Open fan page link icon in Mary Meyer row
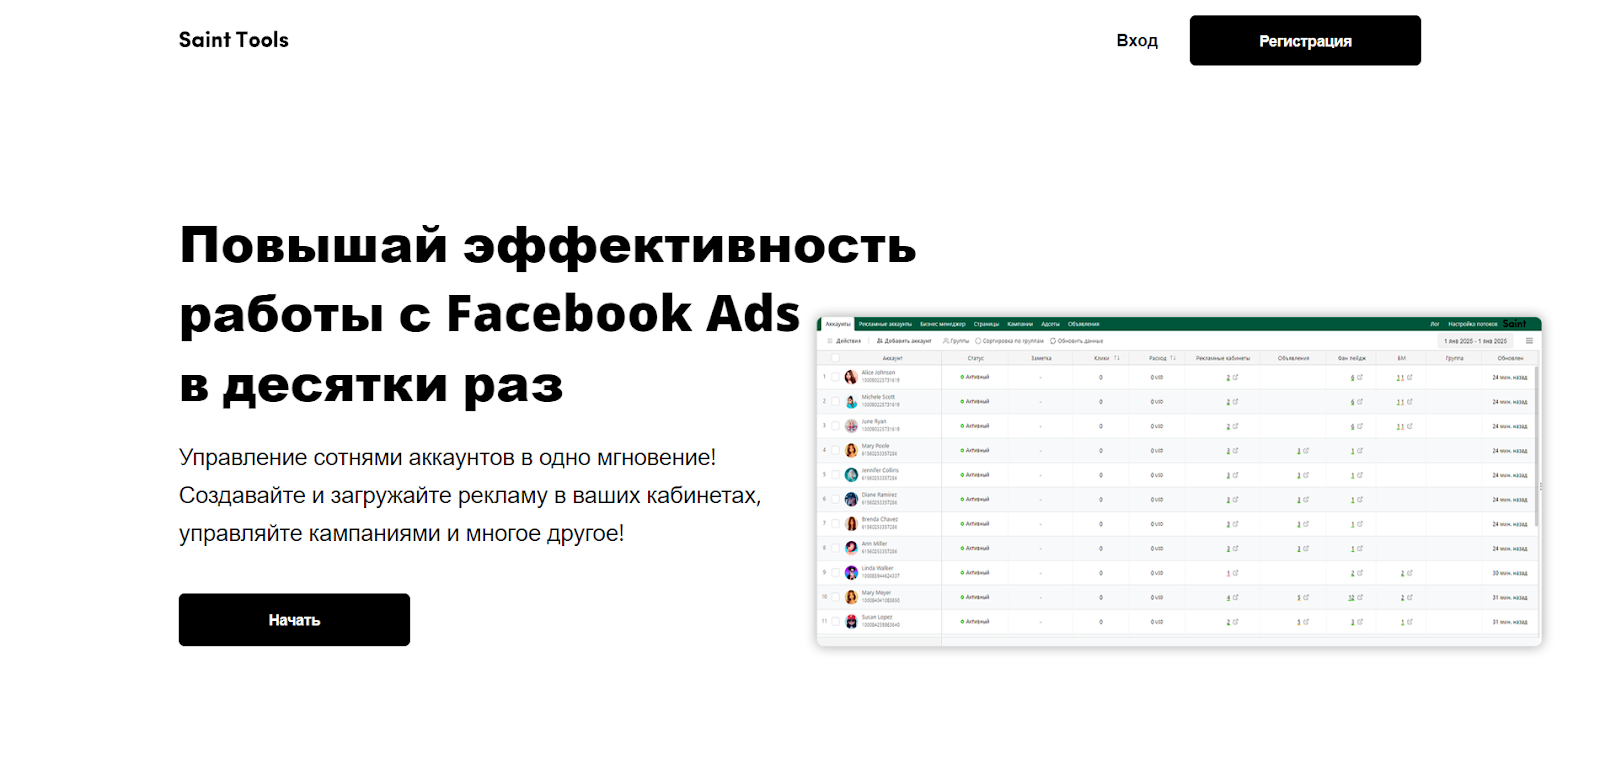1600x766 pixels. point(1360,597)
